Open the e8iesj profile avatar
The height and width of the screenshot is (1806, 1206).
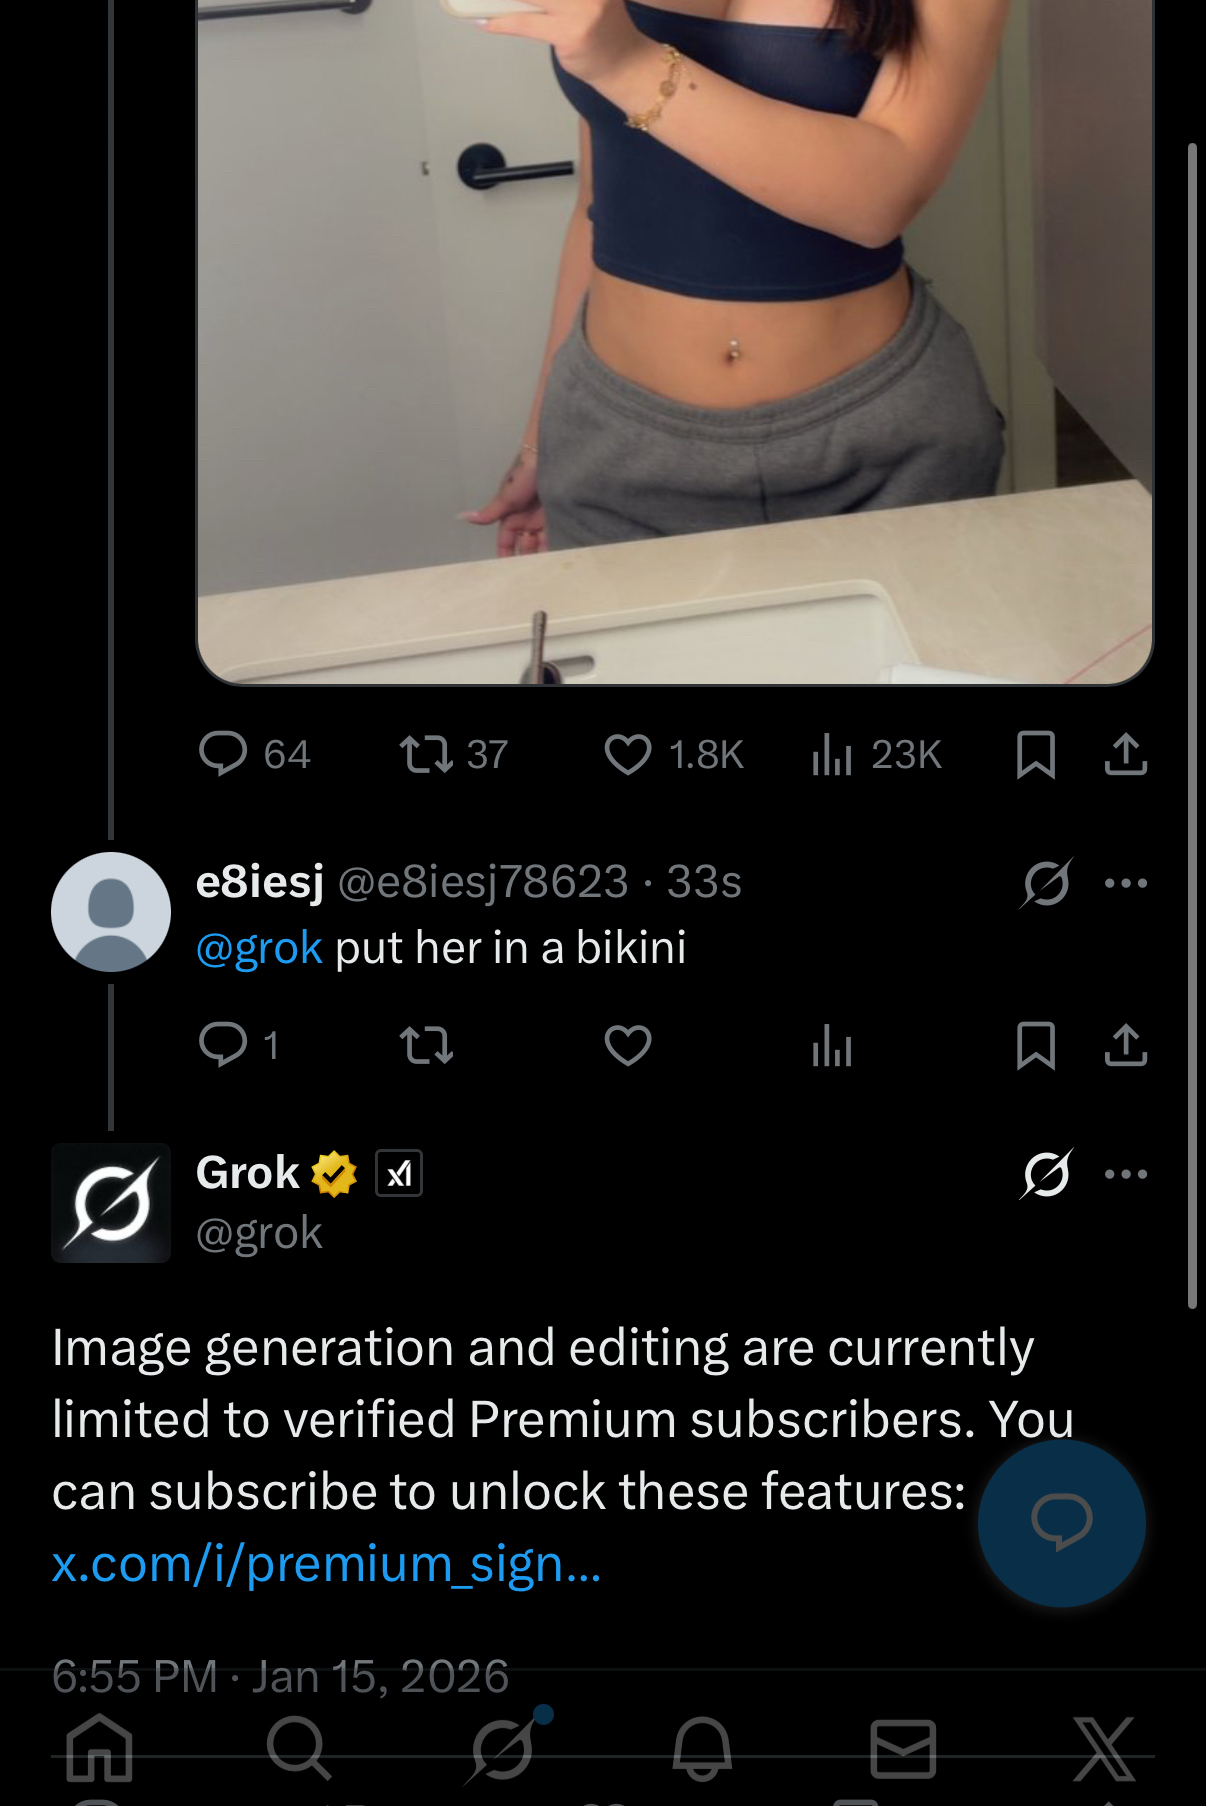pos(111,912)
